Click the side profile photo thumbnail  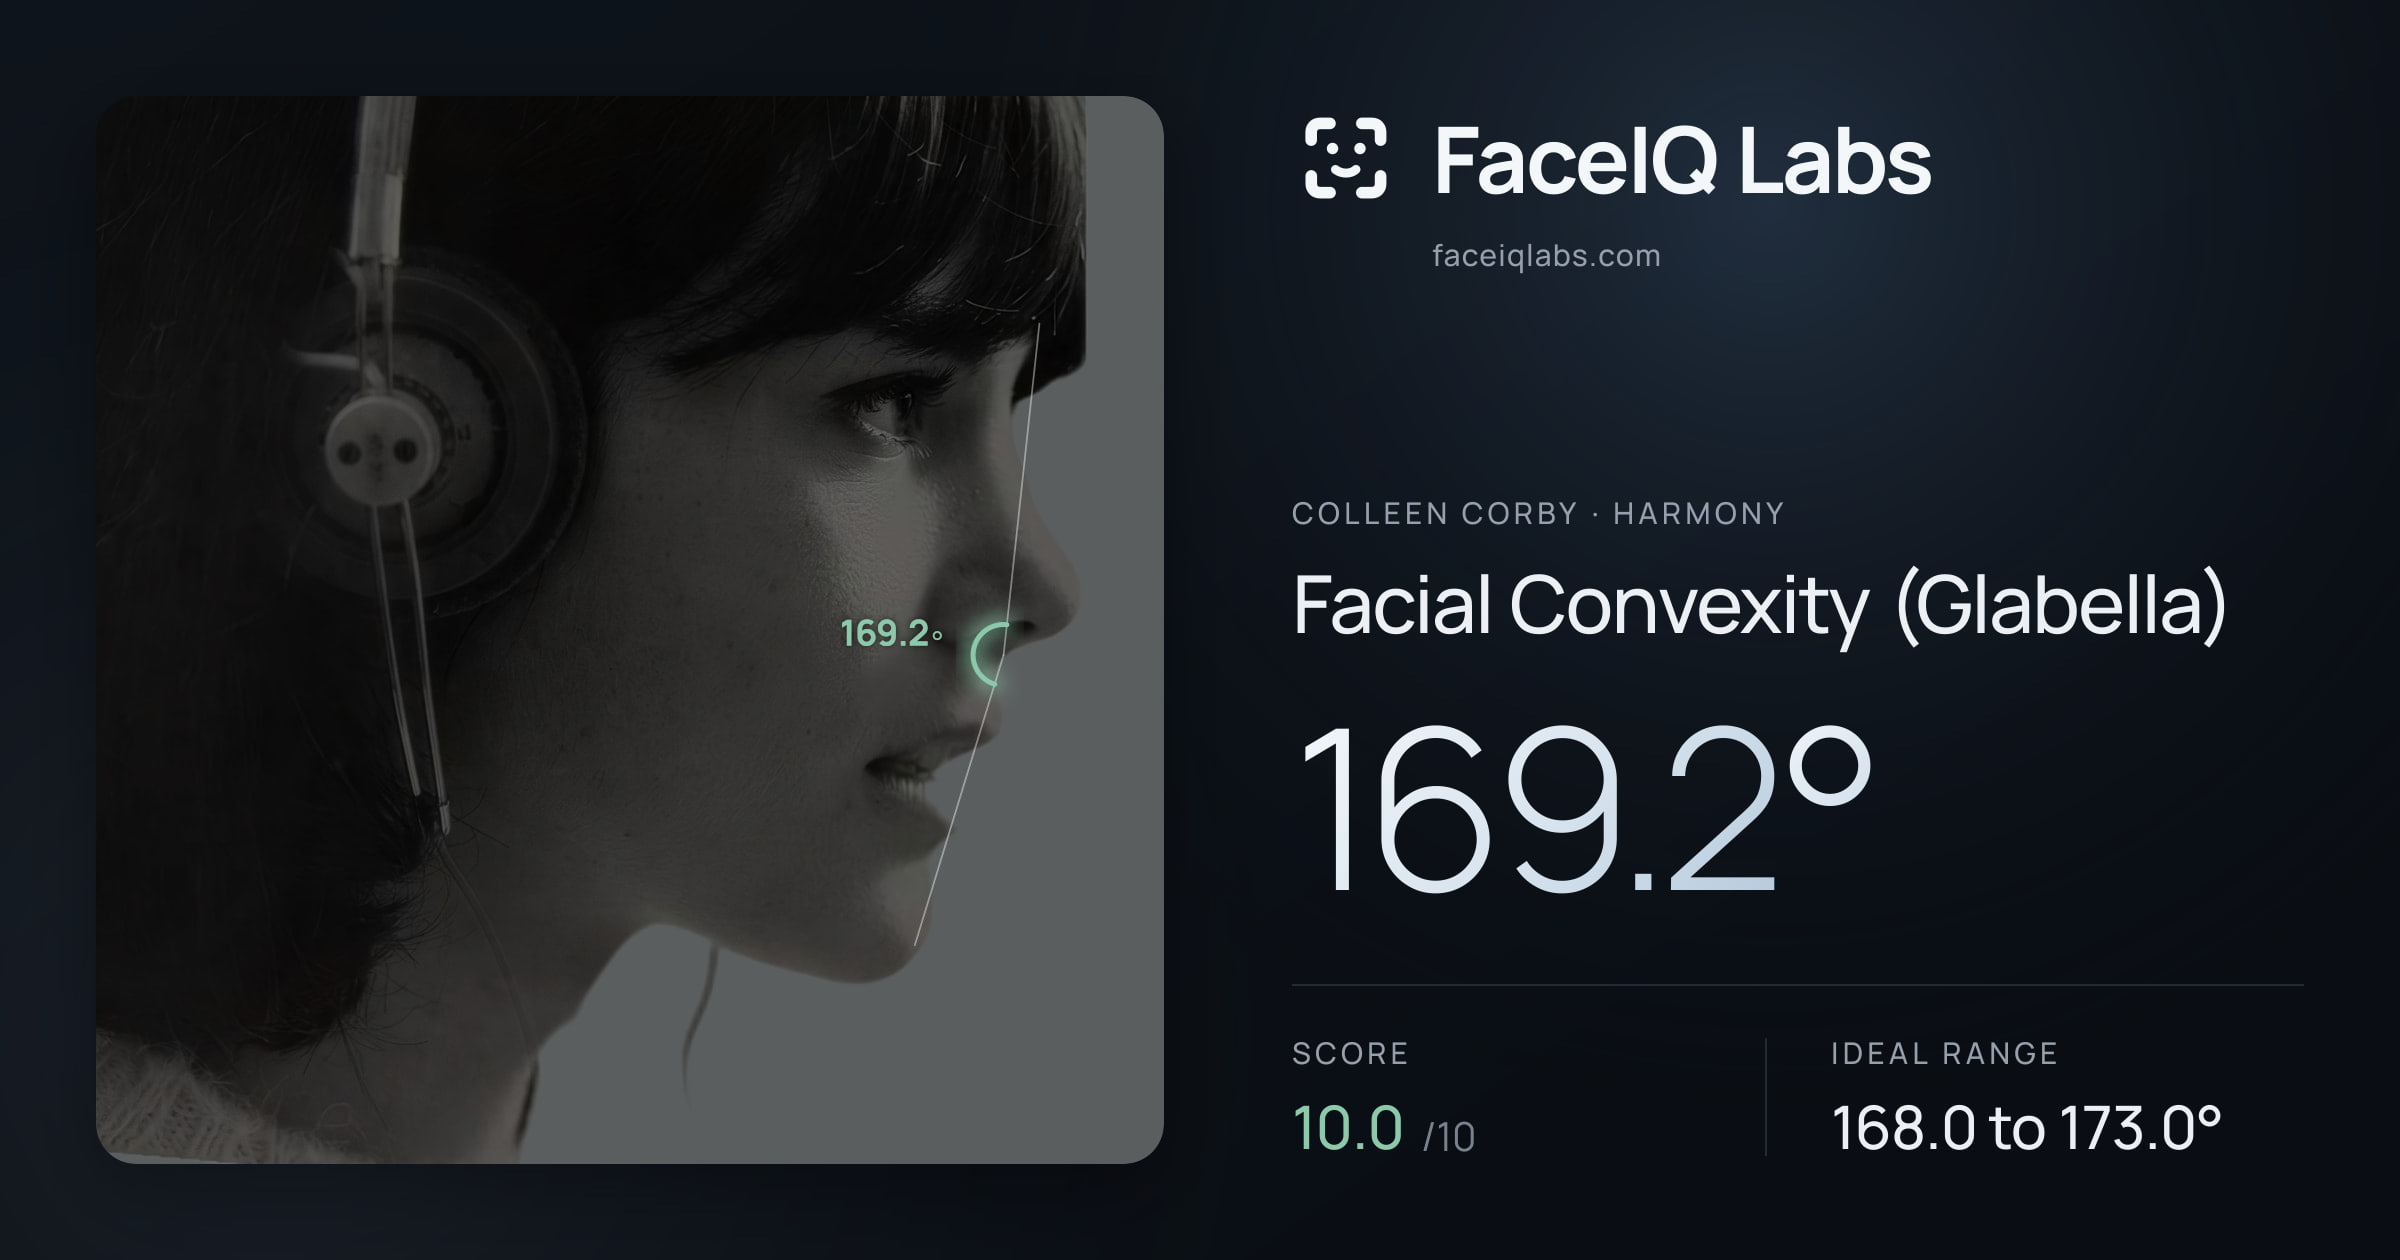(x=630, y=630)
